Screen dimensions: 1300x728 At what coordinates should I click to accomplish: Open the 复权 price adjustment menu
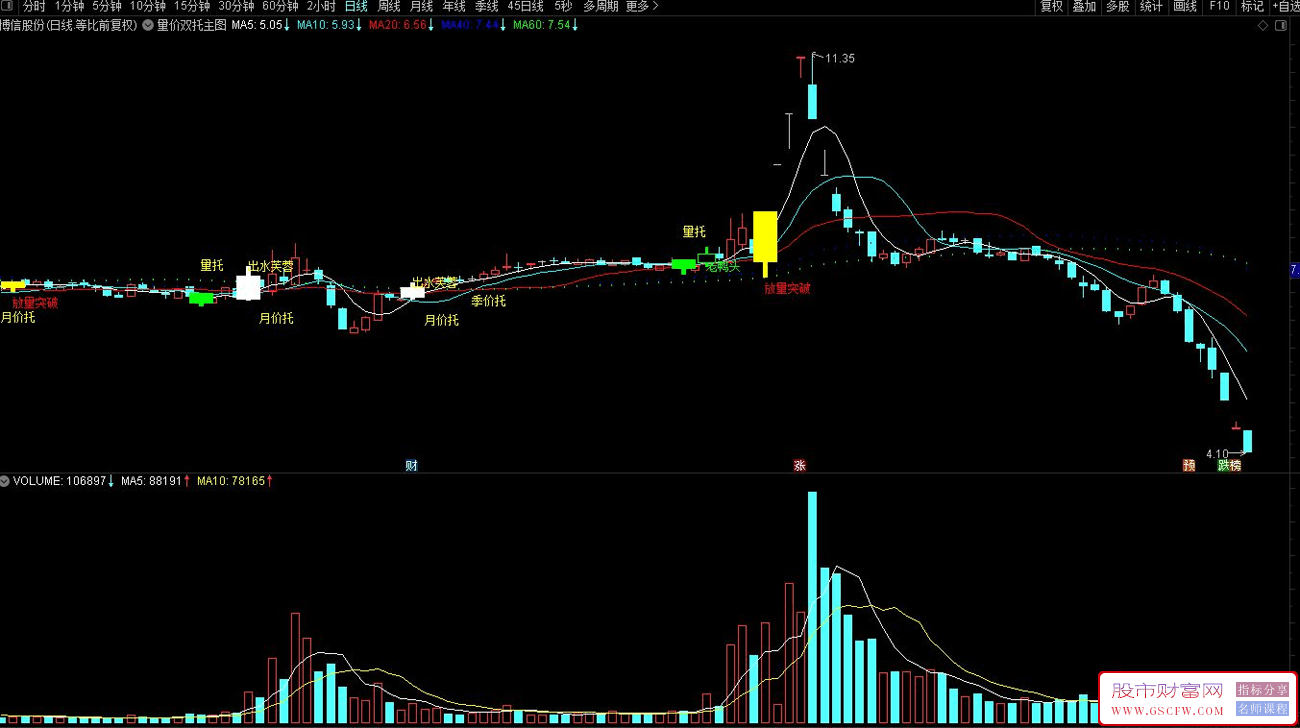point(1052,6)
